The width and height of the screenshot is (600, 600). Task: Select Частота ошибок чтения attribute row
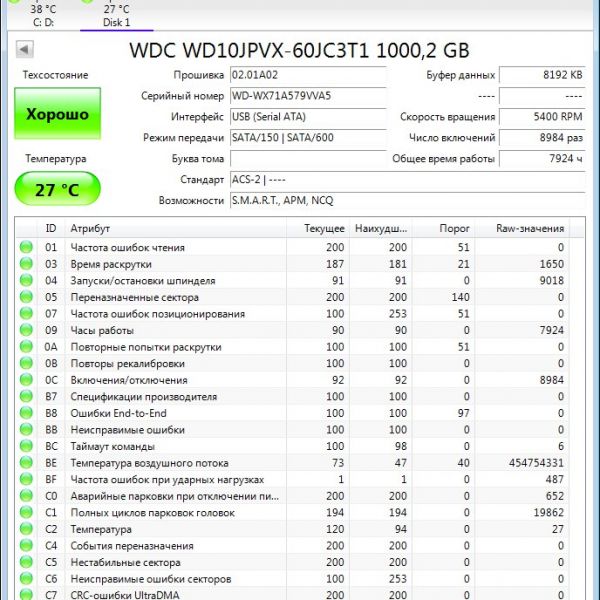coord(293,247)
